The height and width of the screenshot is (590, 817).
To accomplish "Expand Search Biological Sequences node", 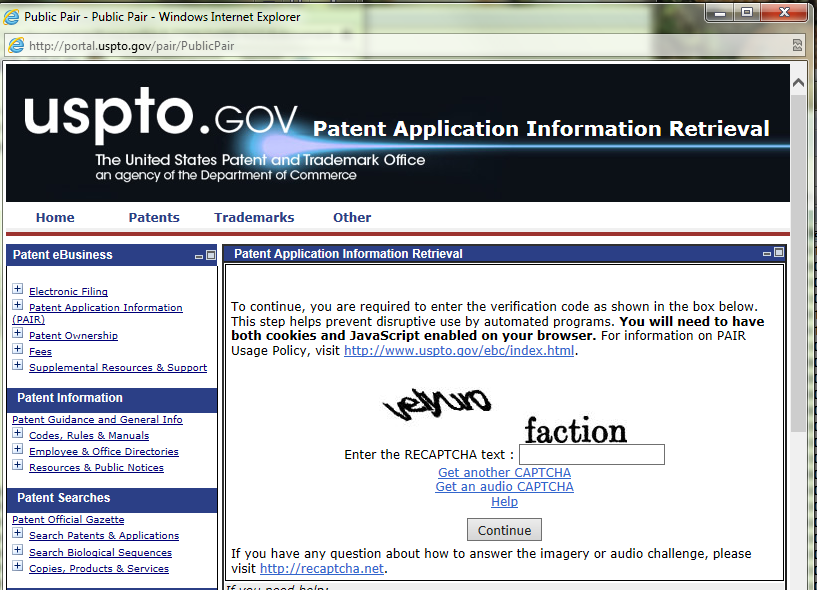I will (x=18, y=550).
